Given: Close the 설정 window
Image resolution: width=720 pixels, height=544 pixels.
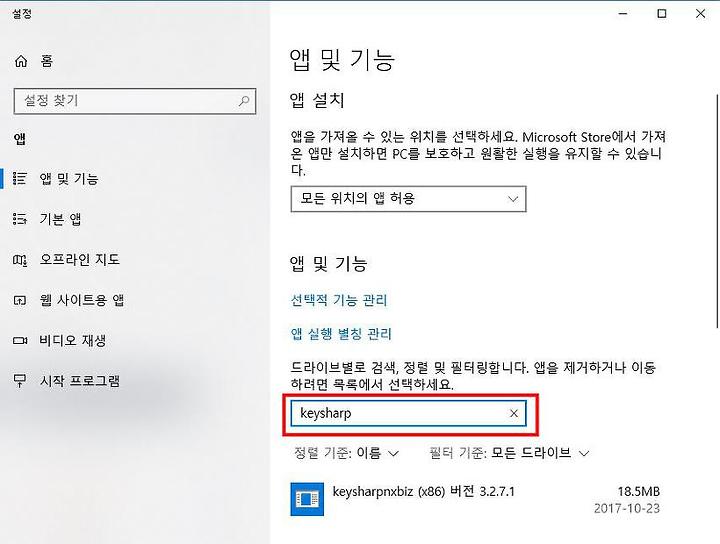Looking at the screenshot, I should coord(700,14).
